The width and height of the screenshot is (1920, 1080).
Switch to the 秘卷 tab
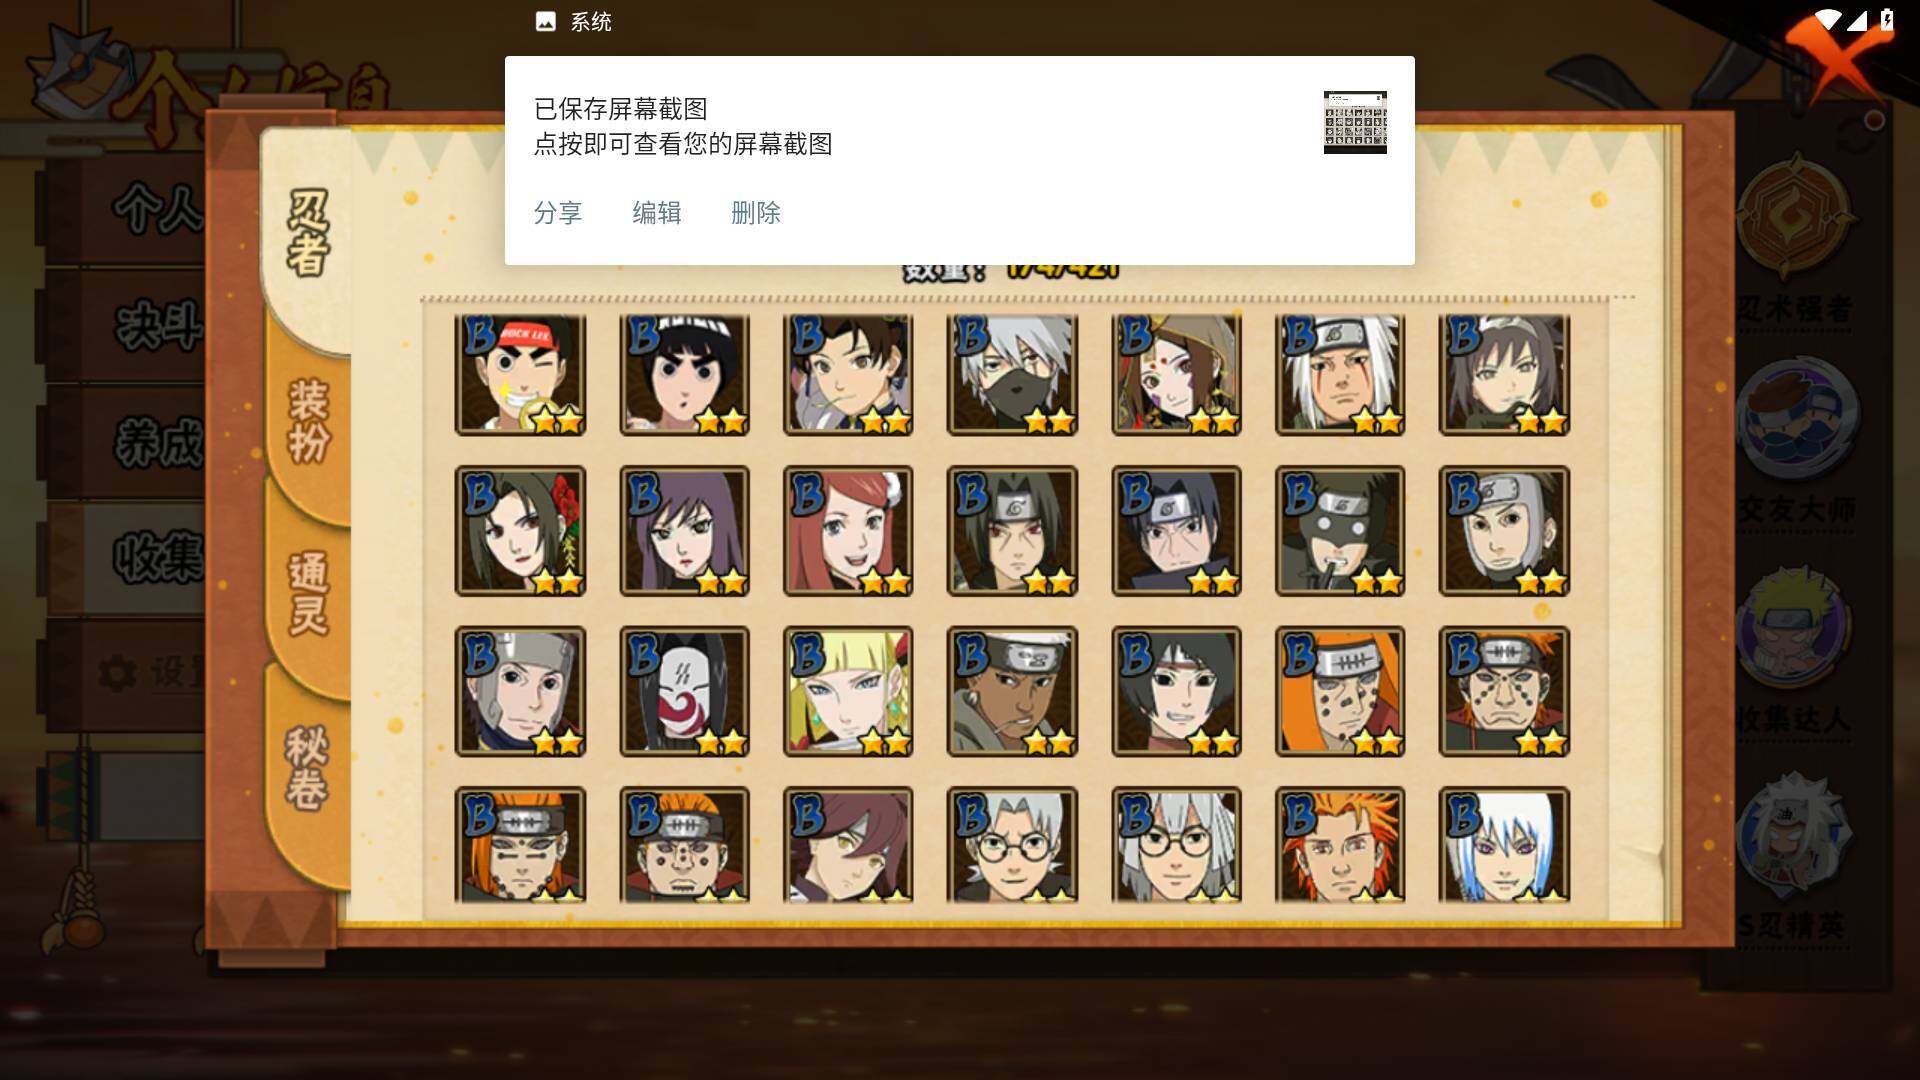[308, 769]
